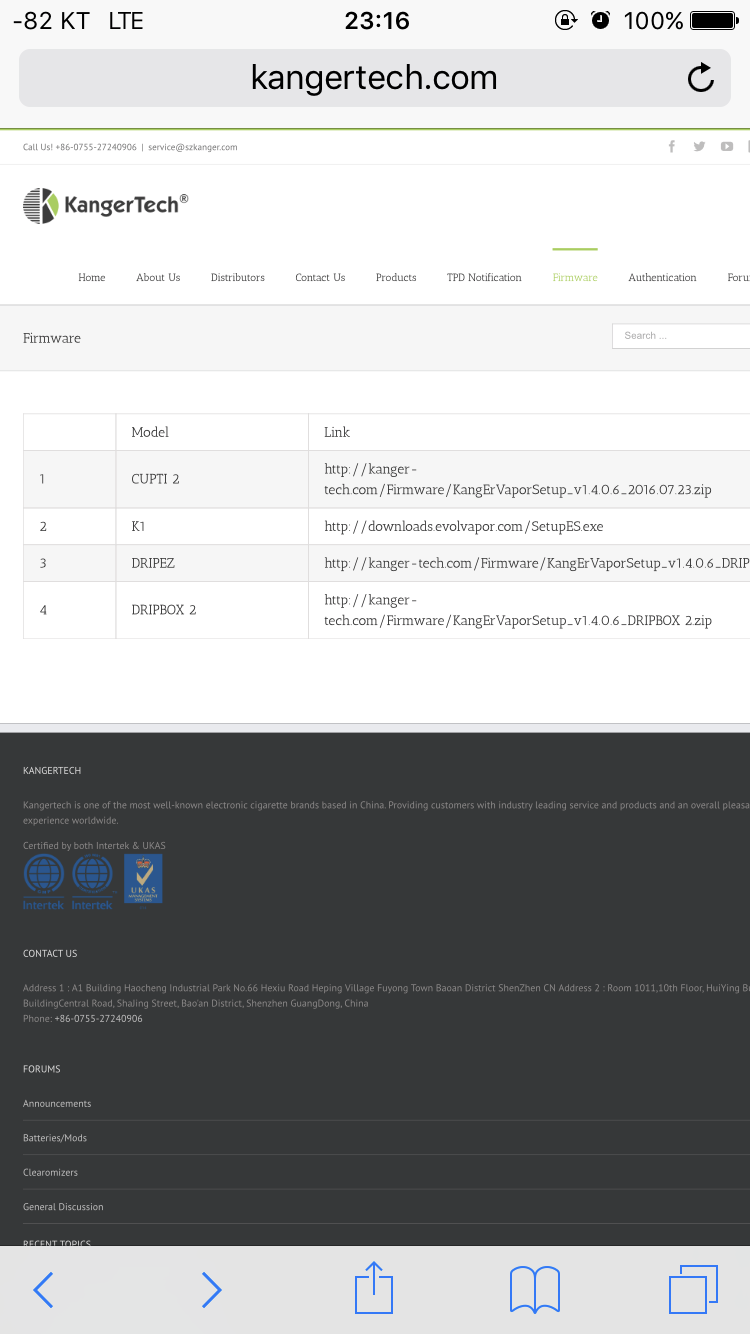750x1334 pixels.
Task: Tap the footer phone number +86-0755-27240906
Action: pos(98,1018)
